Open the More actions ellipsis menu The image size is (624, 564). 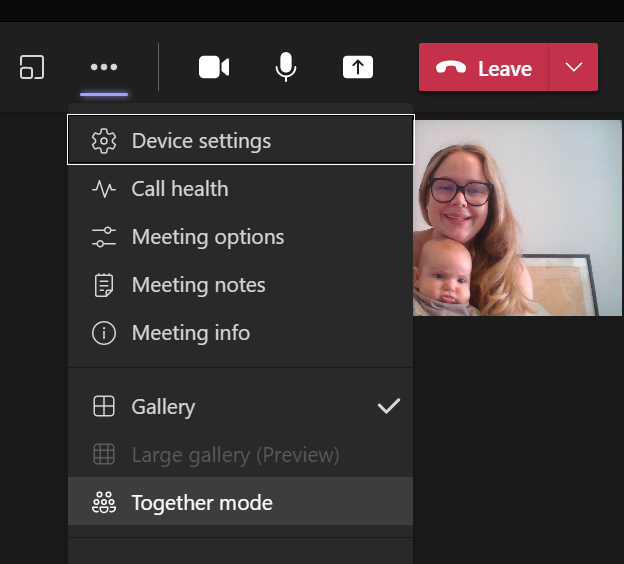coord(104,67)
